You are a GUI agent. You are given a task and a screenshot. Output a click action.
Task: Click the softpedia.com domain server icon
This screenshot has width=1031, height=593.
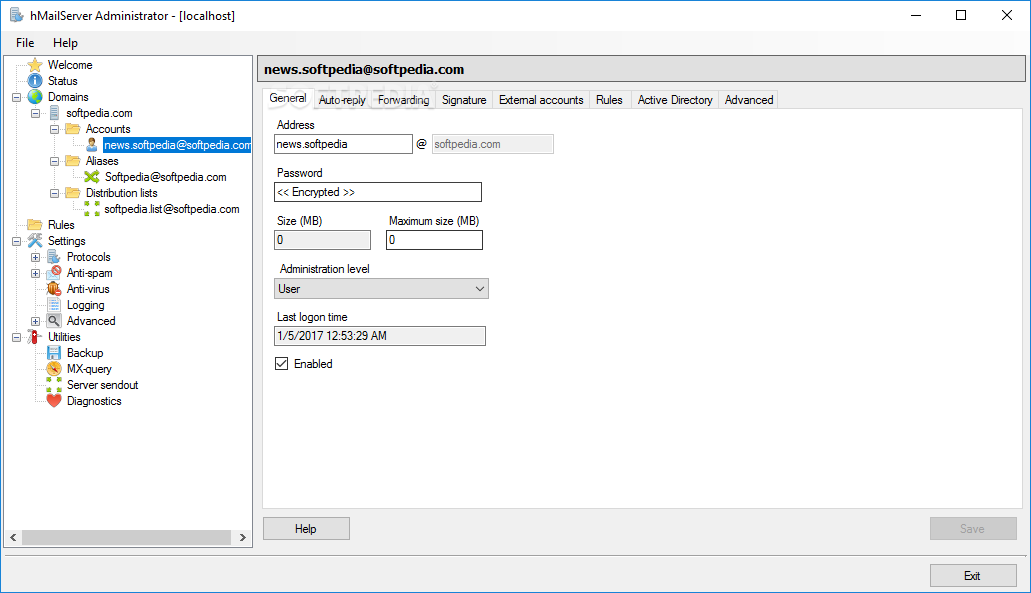click(55, 113)
